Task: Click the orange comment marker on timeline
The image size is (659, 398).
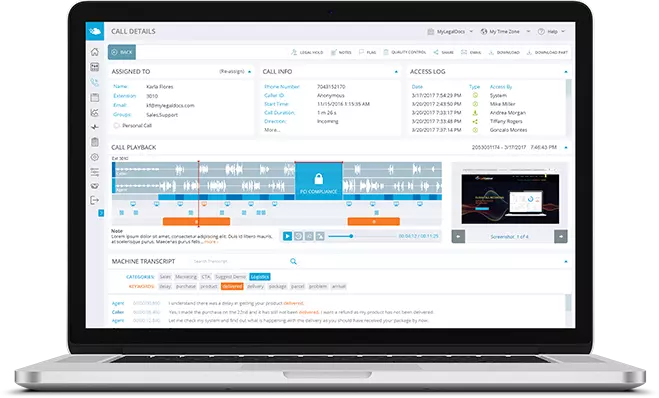Action: coord(204,204)
